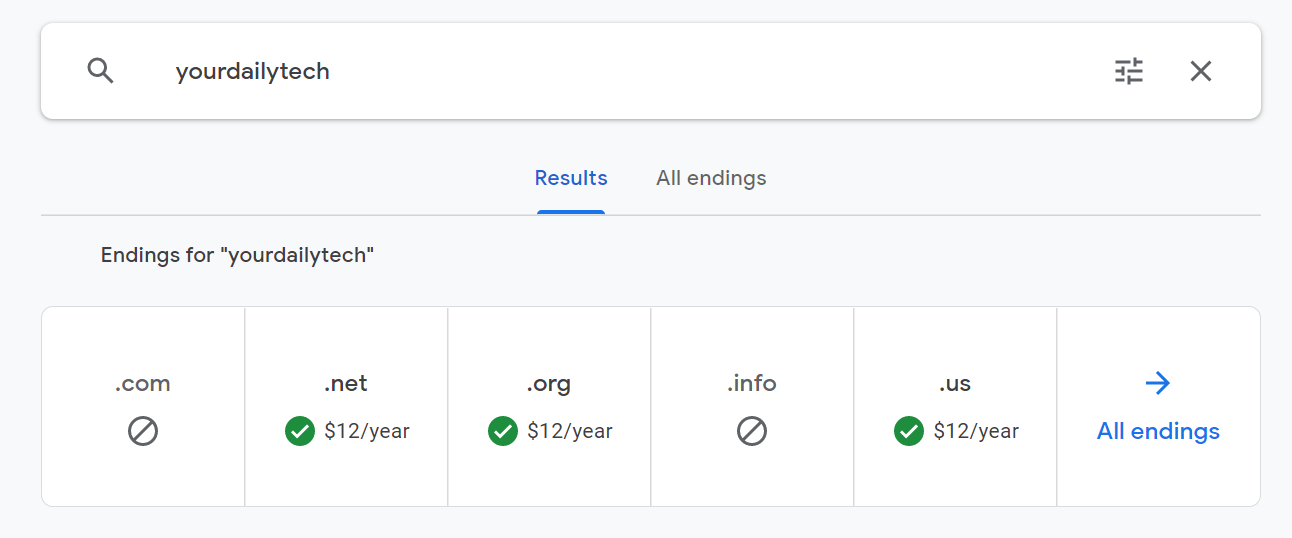Image resolution: width=1292 pixels, height=538 pixels.
Task: Click in the yourdailytech search field
Action: pos(600,71)
